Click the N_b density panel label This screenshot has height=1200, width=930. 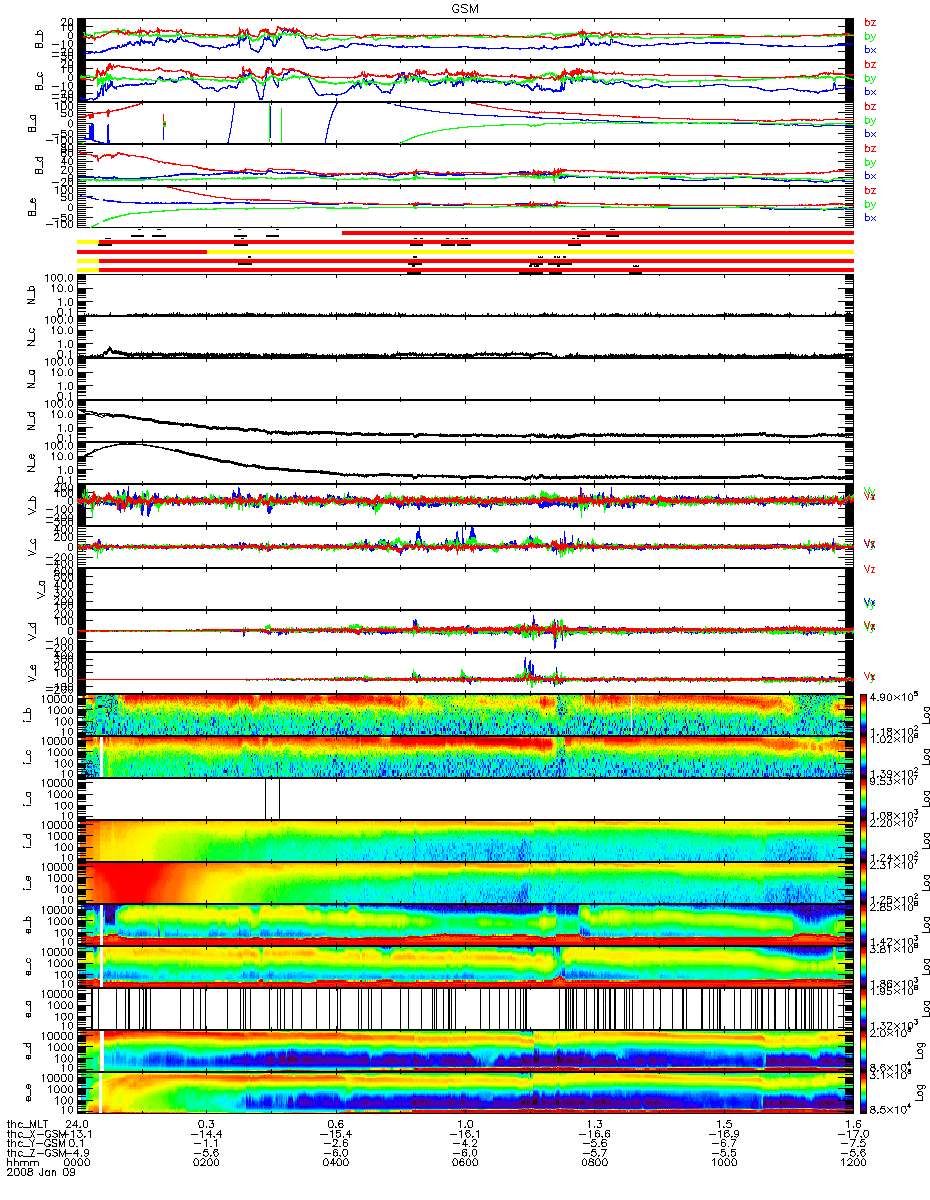click(31, 295)
